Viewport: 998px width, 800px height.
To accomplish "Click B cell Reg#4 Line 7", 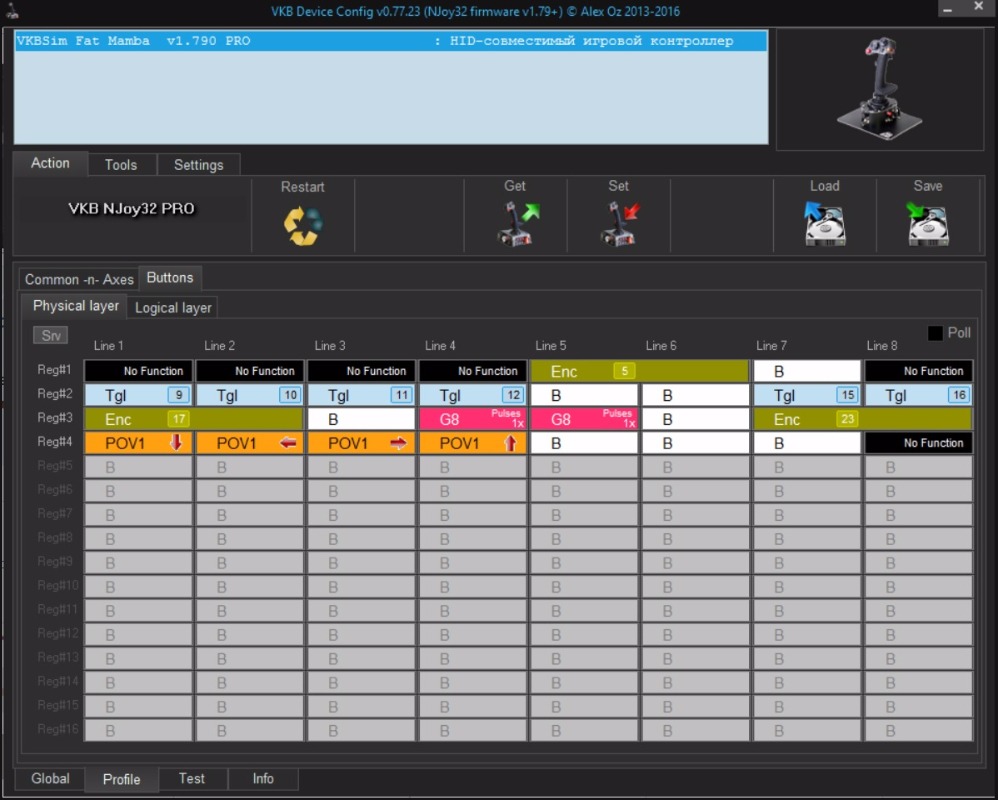I will [807, 443].
